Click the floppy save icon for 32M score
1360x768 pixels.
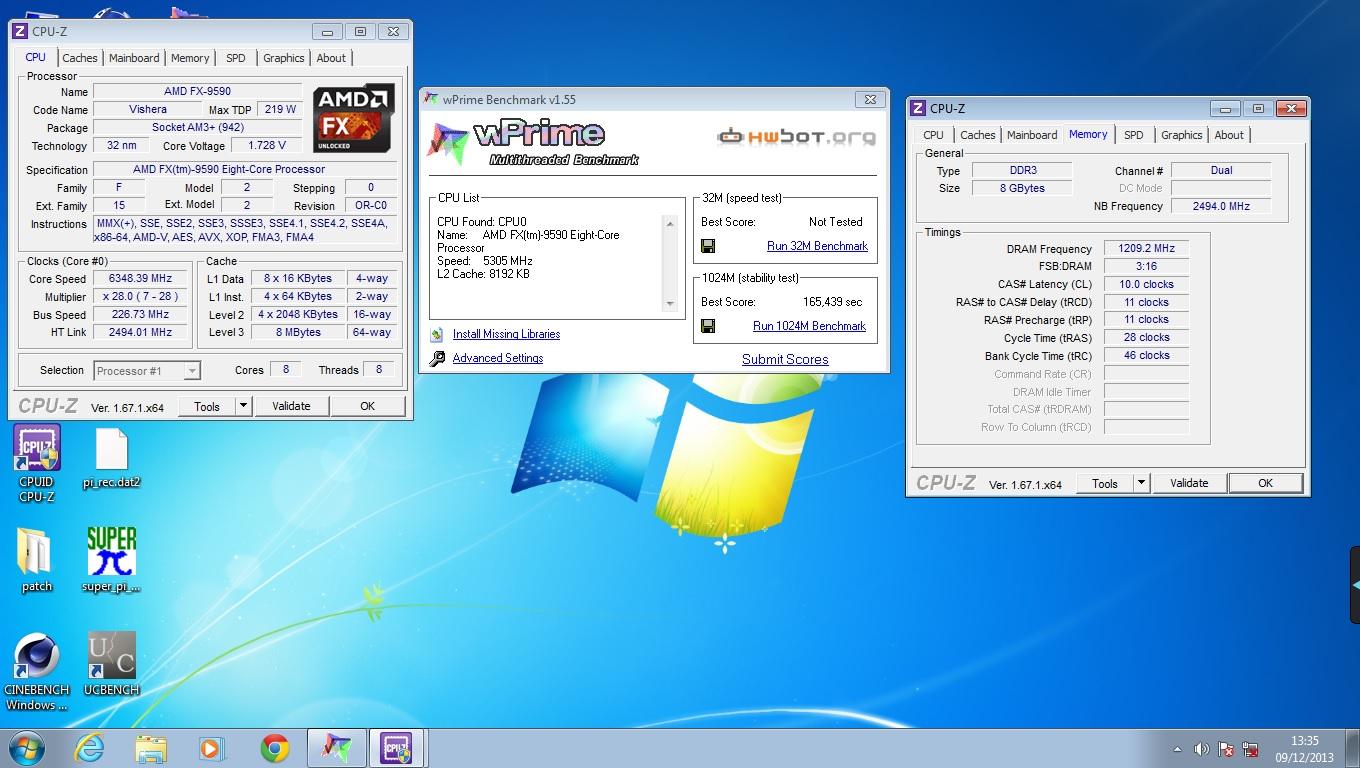[x=708, y=246]
